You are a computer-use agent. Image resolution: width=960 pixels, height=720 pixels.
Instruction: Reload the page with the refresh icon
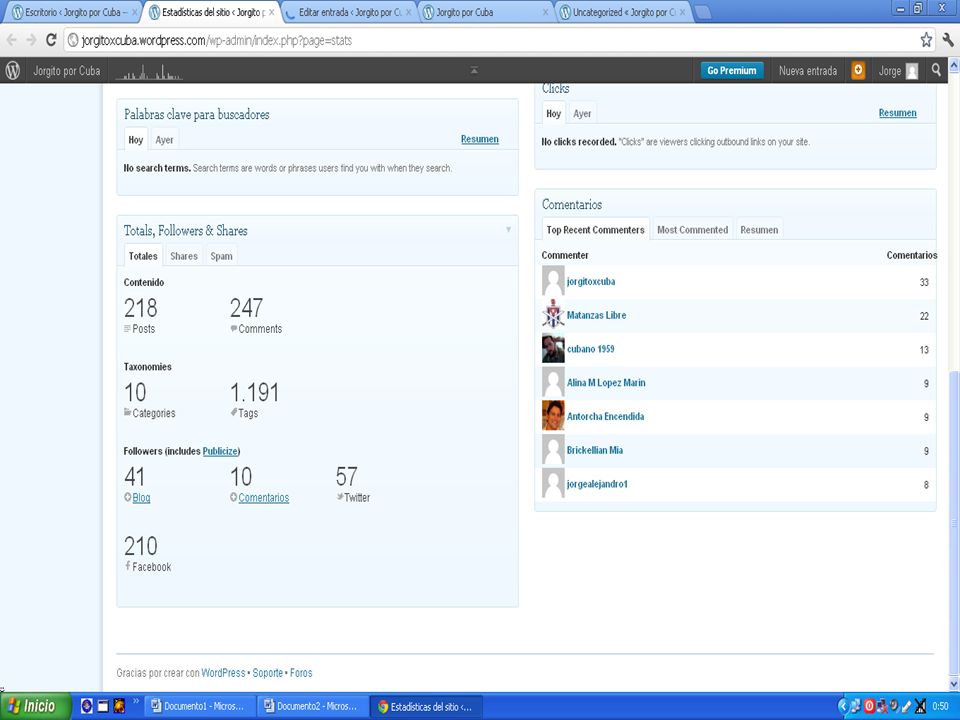51,40
